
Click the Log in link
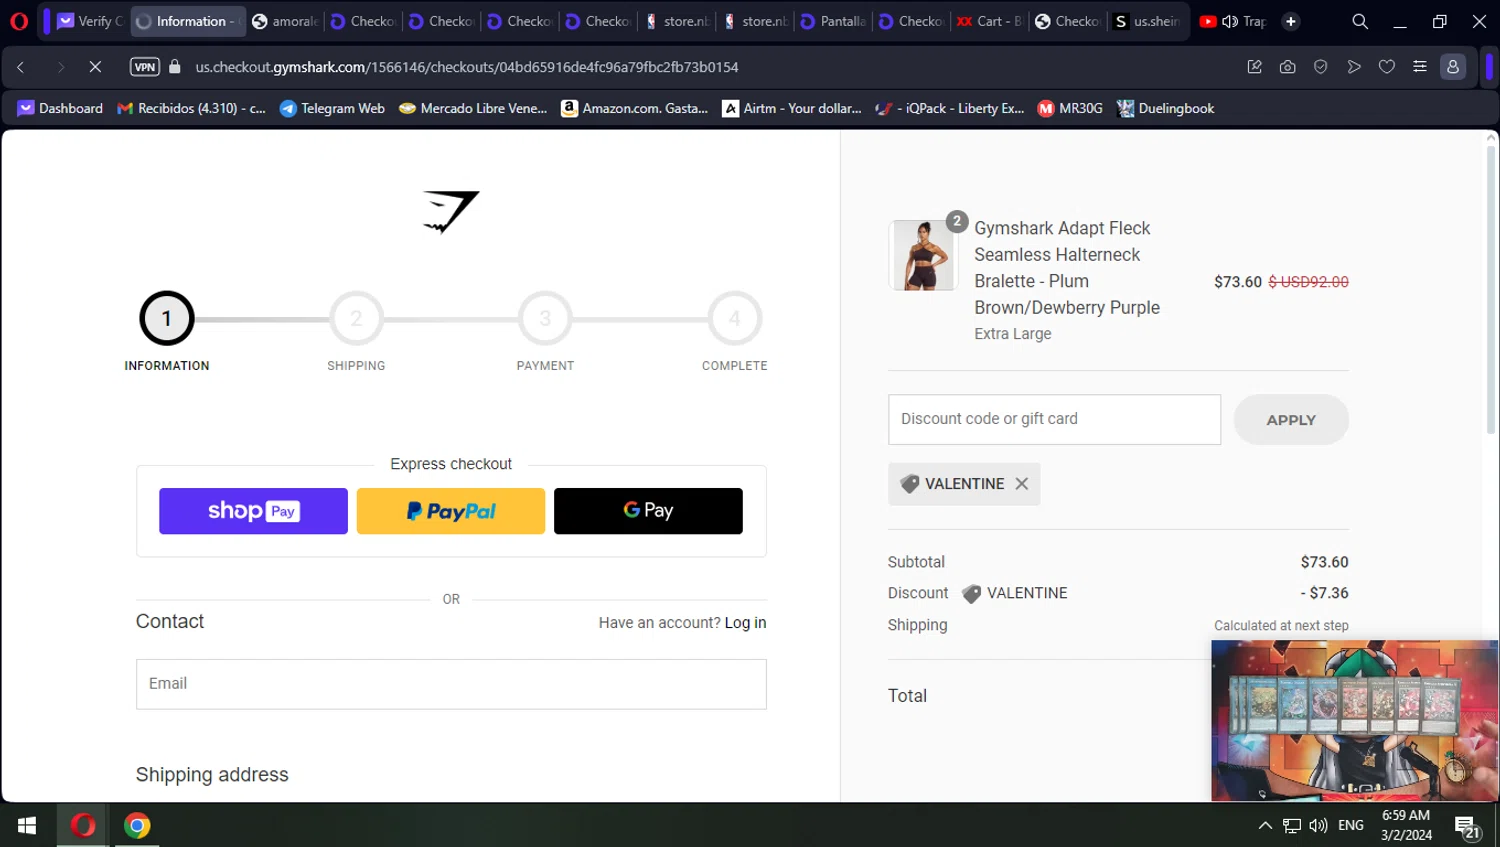[745, 623]
